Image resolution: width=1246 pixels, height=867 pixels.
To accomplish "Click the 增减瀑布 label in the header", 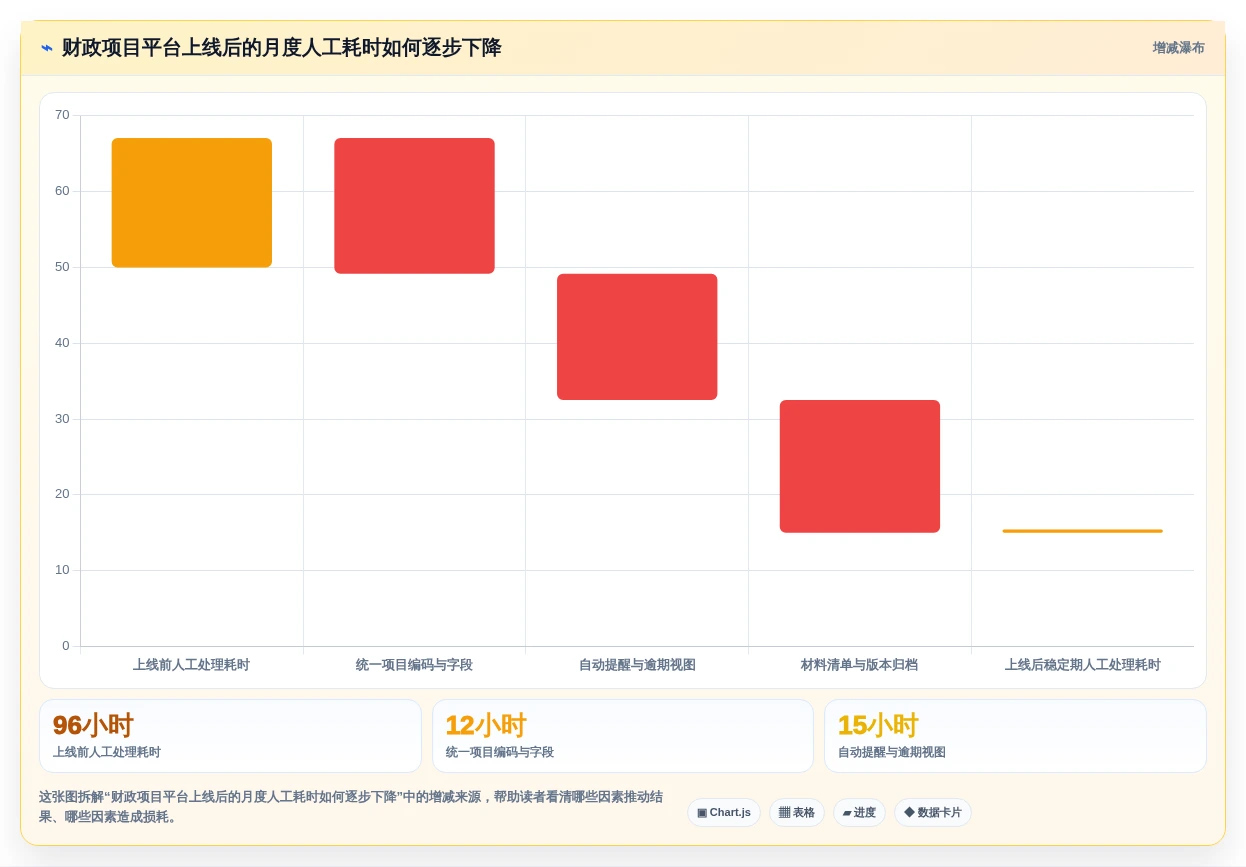I will (1178, 48).
